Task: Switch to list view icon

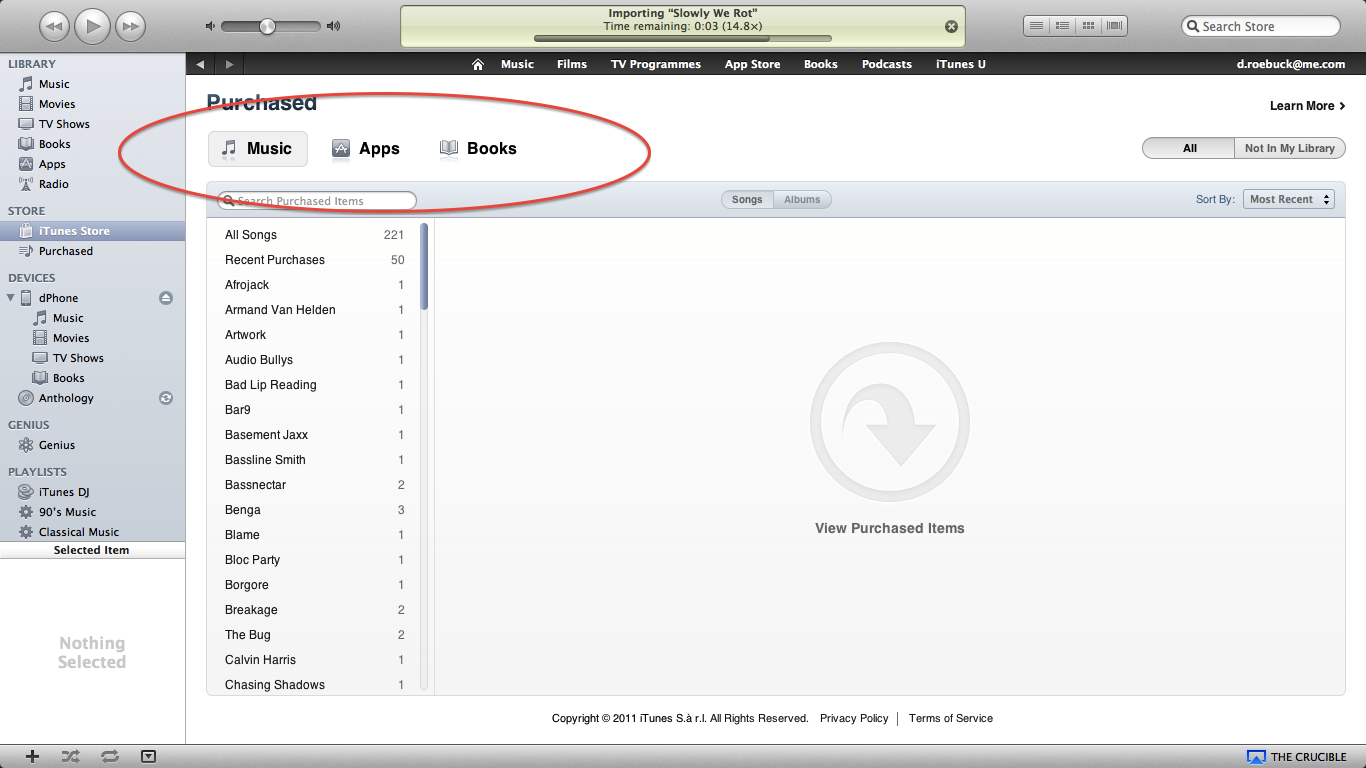Action: click(1036, 26)
